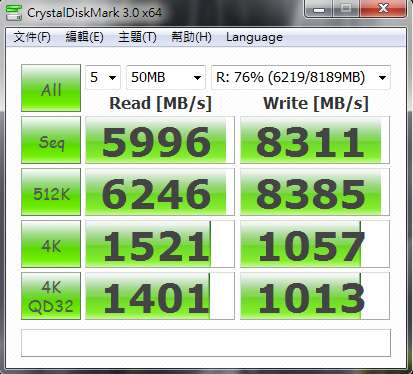Minimize the CrystalDiskMark window
Screen dimensions: 413x374
click(x=318, y=9)
